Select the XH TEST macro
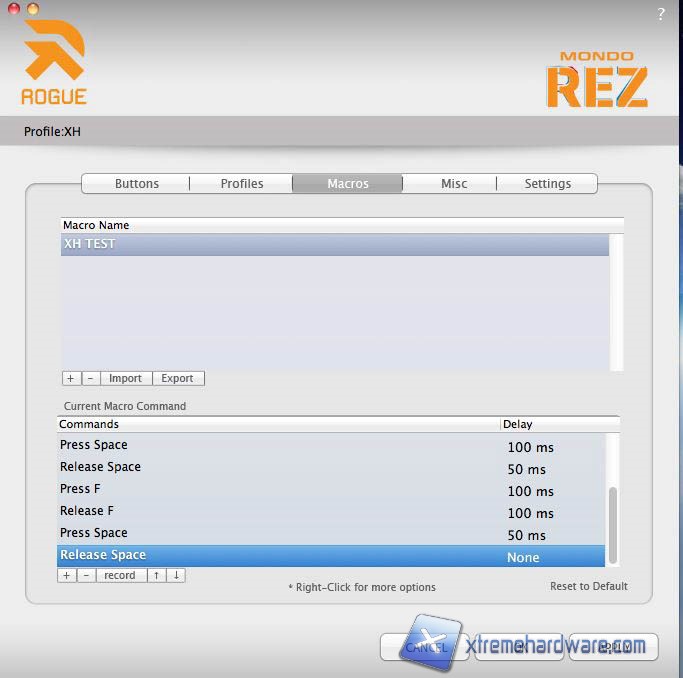 point(334,244)
